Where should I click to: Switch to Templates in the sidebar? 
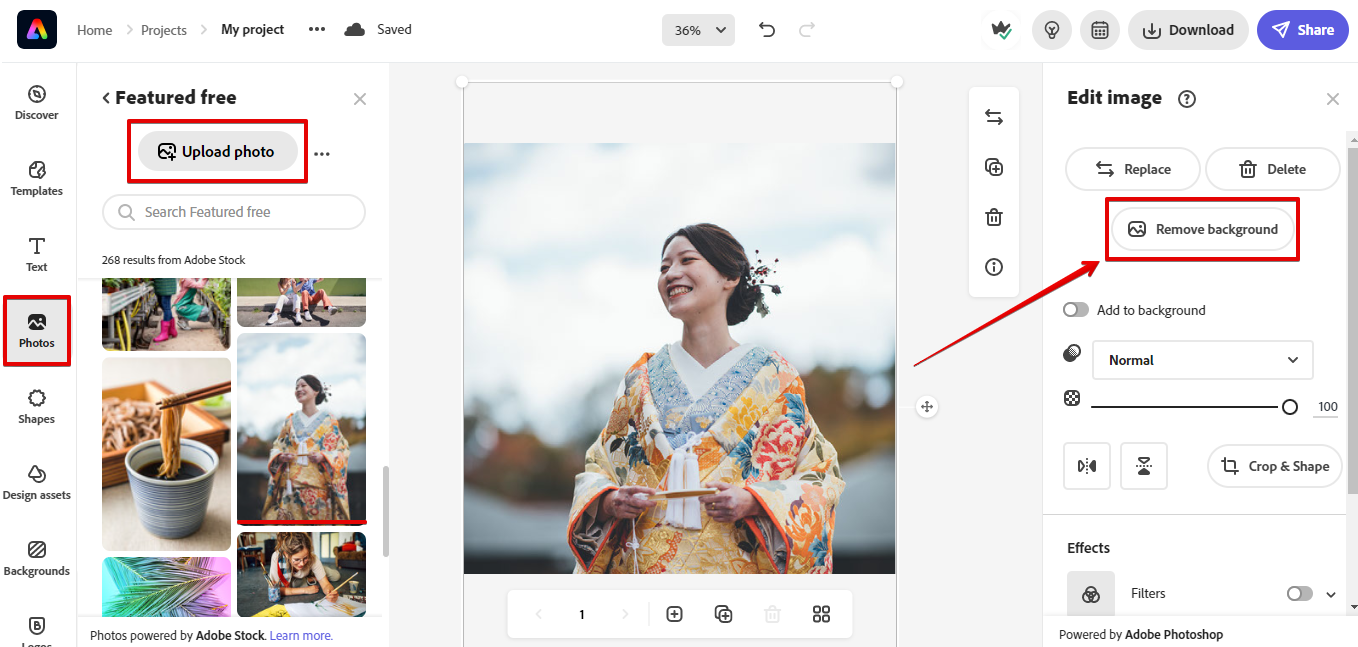click(x=37, y=178)
